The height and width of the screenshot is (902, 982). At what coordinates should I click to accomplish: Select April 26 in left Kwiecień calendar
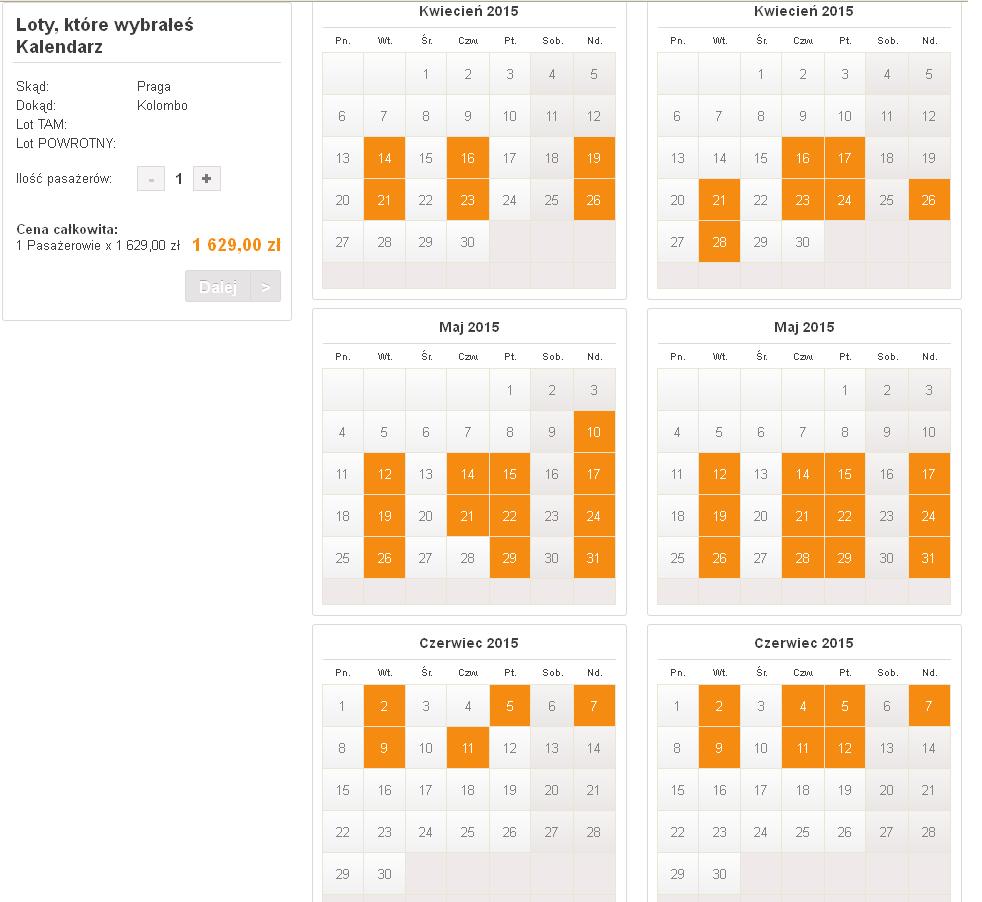[594, 200]
